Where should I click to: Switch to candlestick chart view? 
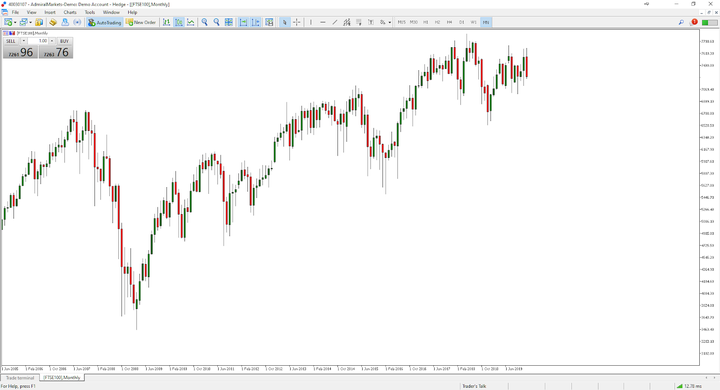[179, 22]
